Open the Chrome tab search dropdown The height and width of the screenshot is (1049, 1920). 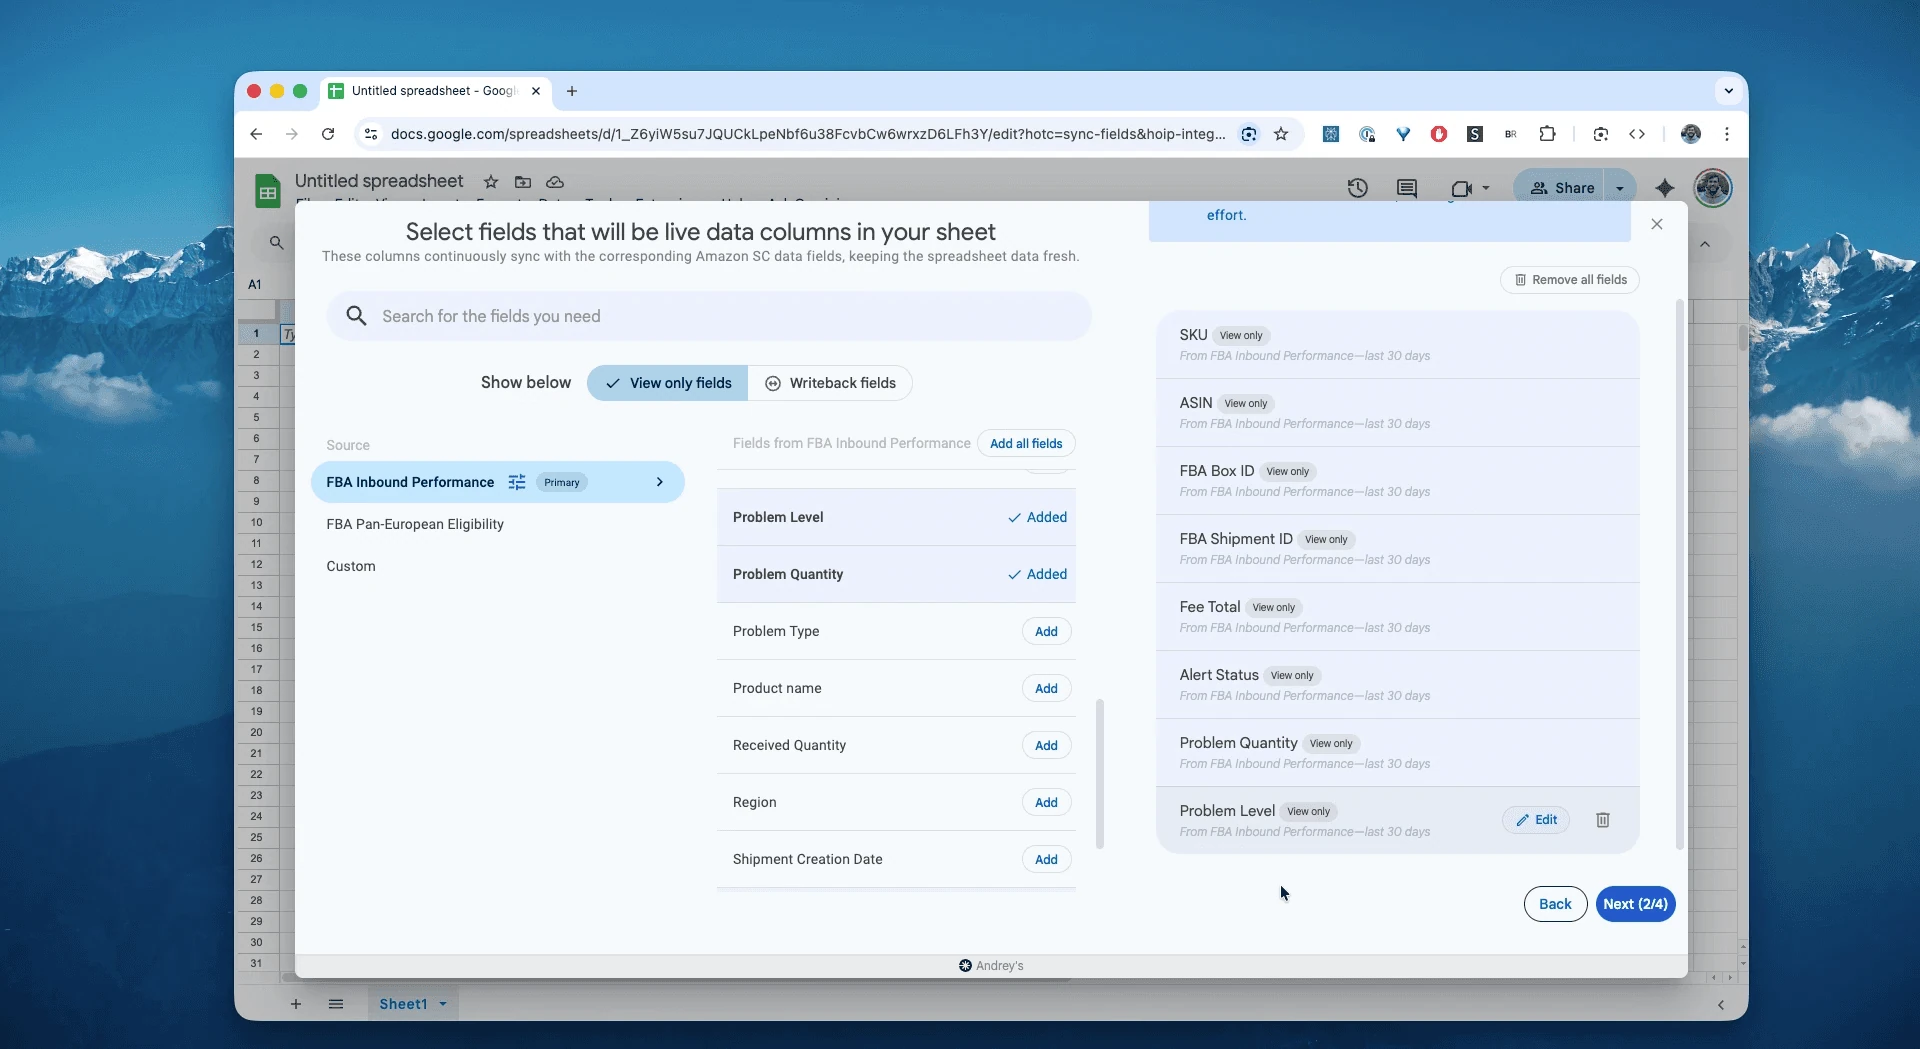click(x=1729, y=91)
